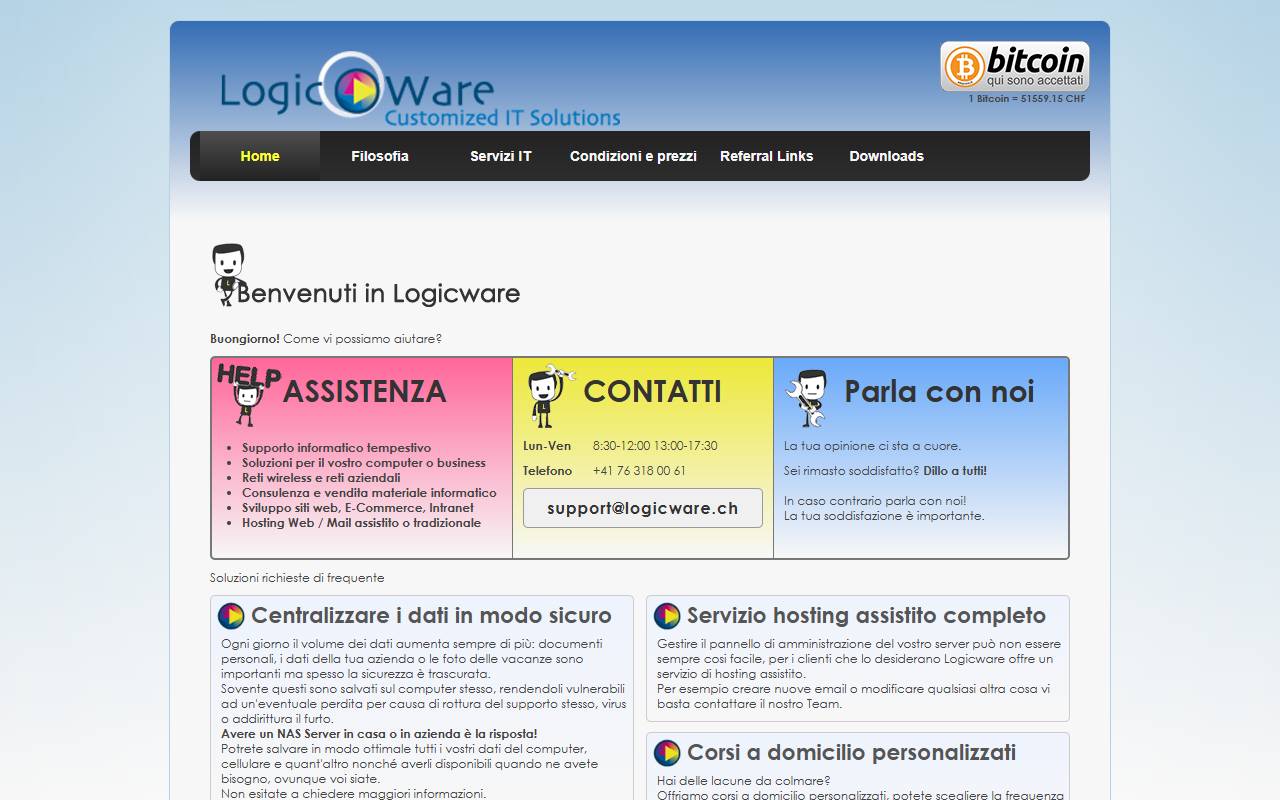This screenshot has width=1280, height=800.
Task: Click Supporto informatico tempestivo list item
Action: pyautogui.click(x=336, y=448)
